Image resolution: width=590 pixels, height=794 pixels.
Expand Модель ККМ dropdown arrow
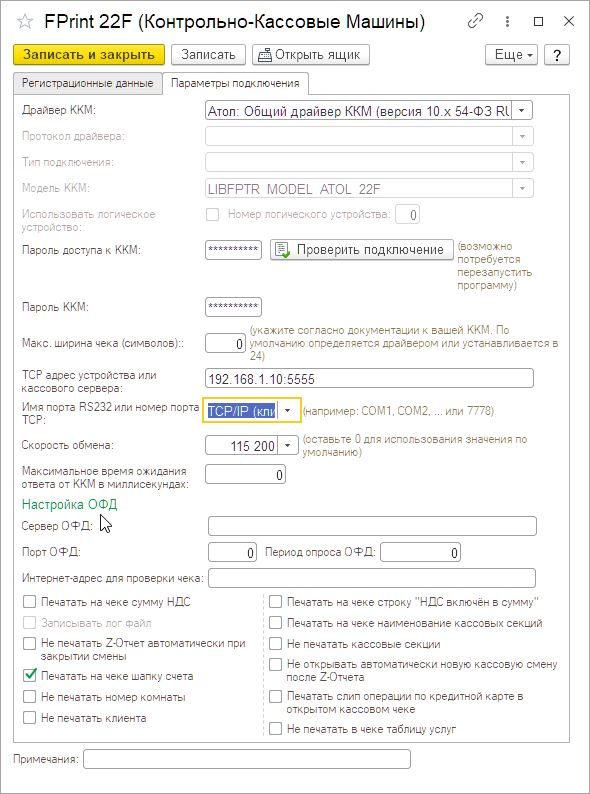pyautogui.click(x=523, y=188)
